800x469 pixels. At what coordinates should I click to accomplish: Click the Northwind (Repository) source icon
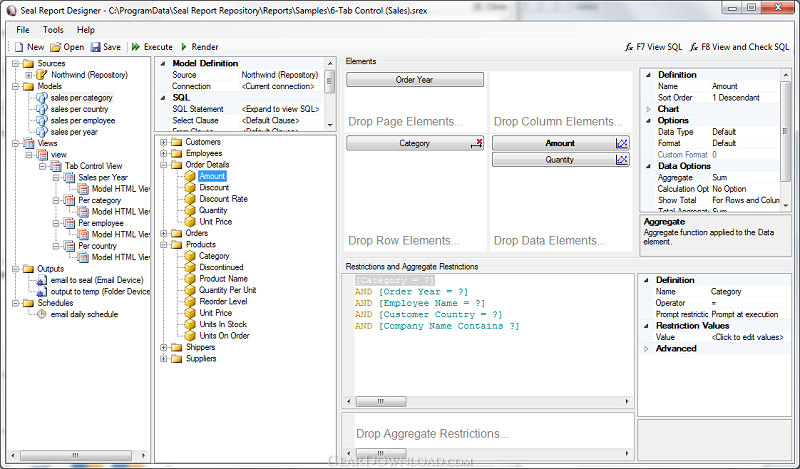pyautogui.click(x=42, y=75)
